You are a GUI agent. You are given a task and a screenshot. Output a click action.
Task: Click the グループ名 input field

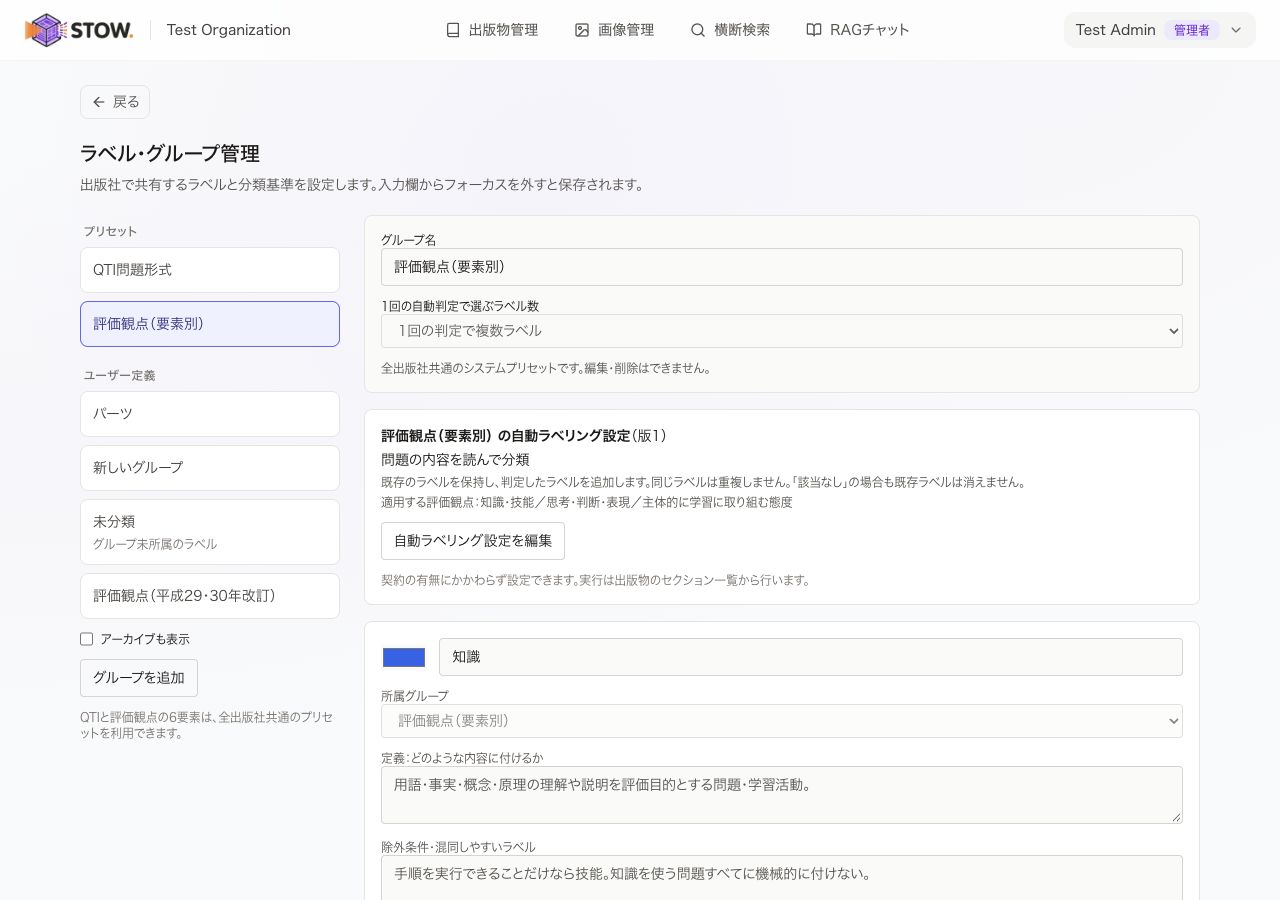[x=782, y=267]
